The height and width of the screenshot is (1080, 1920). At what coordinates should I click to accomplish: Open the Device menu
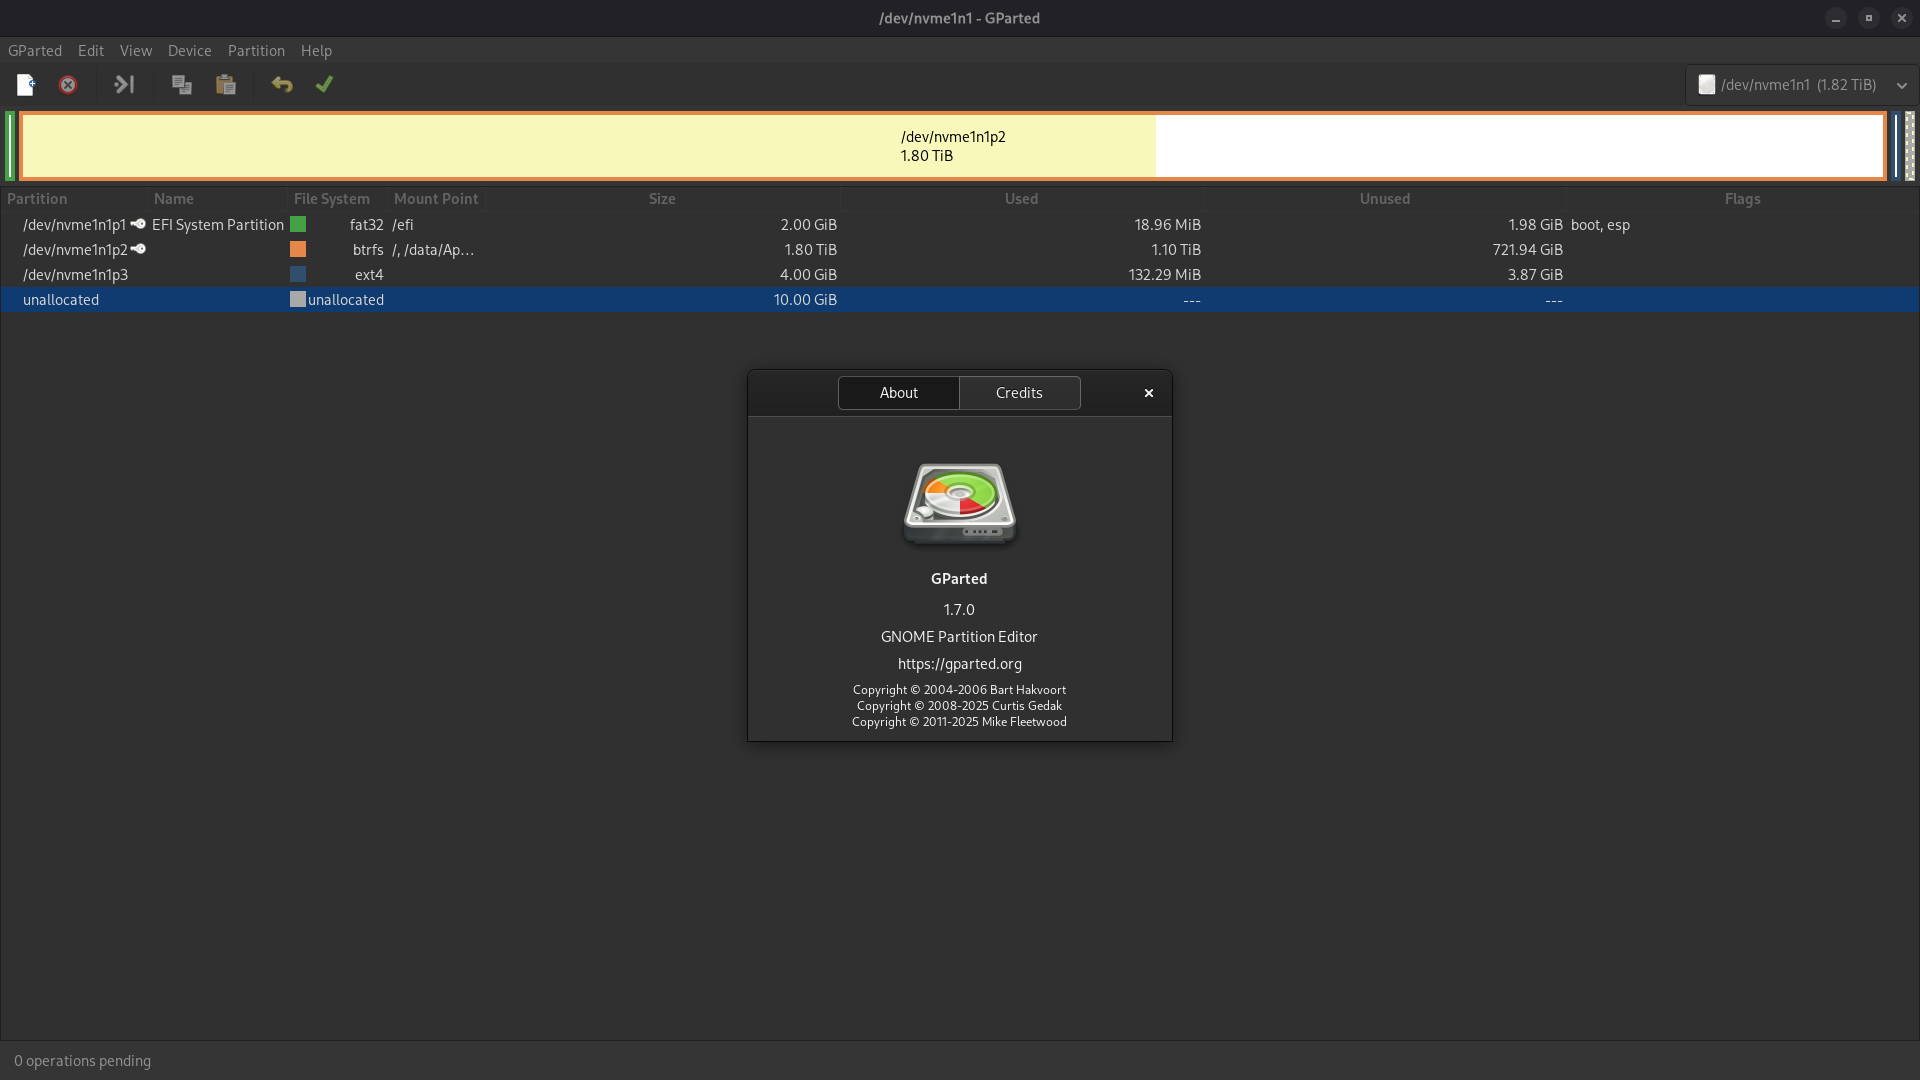[189, 51]
